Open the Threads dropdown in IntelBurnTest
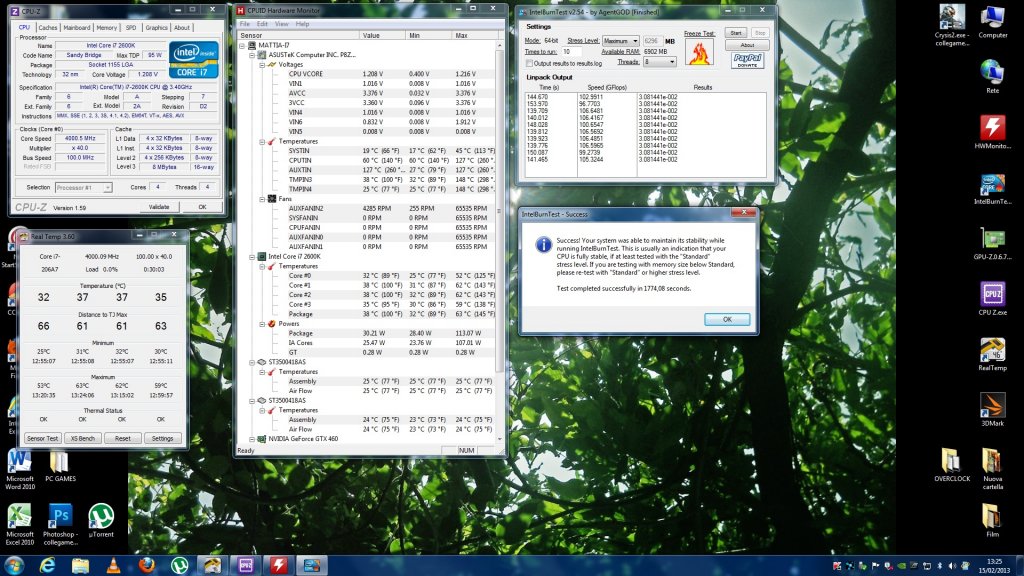This screenshot has height=576, width=1024. pyautogui.click(x=660, y=62)
